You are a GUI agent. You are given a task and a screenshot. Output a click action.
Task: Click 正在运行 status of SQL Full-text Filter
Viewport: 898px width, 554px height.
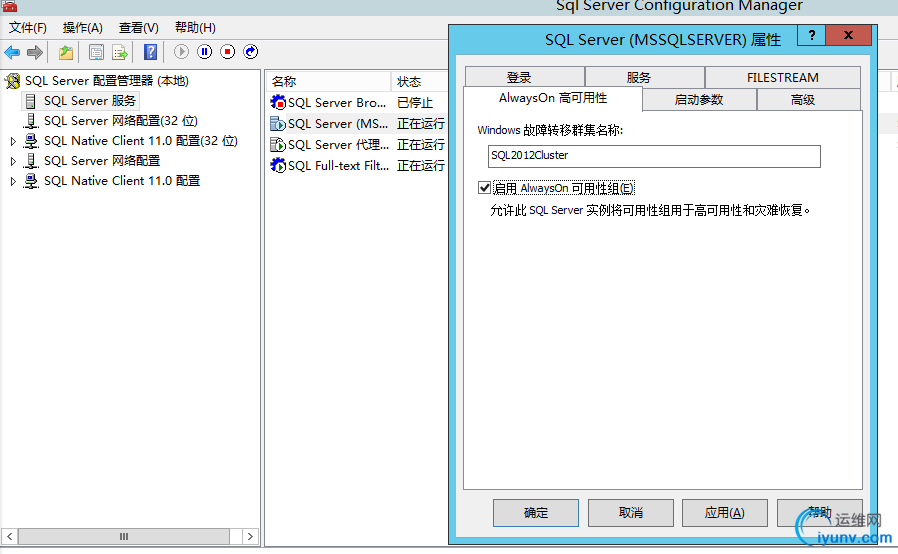[421, 166]
